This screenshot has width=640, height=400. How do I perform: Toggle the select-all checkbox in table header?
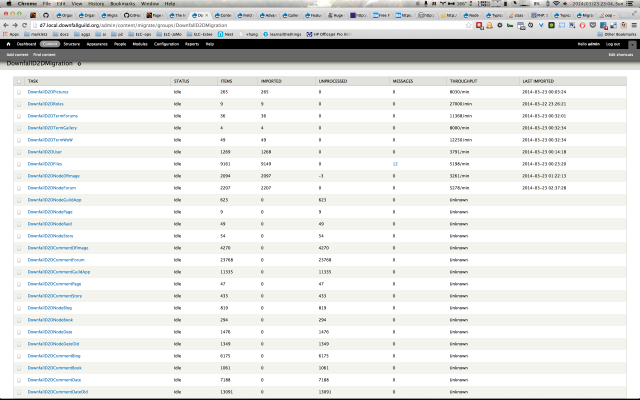19,81
